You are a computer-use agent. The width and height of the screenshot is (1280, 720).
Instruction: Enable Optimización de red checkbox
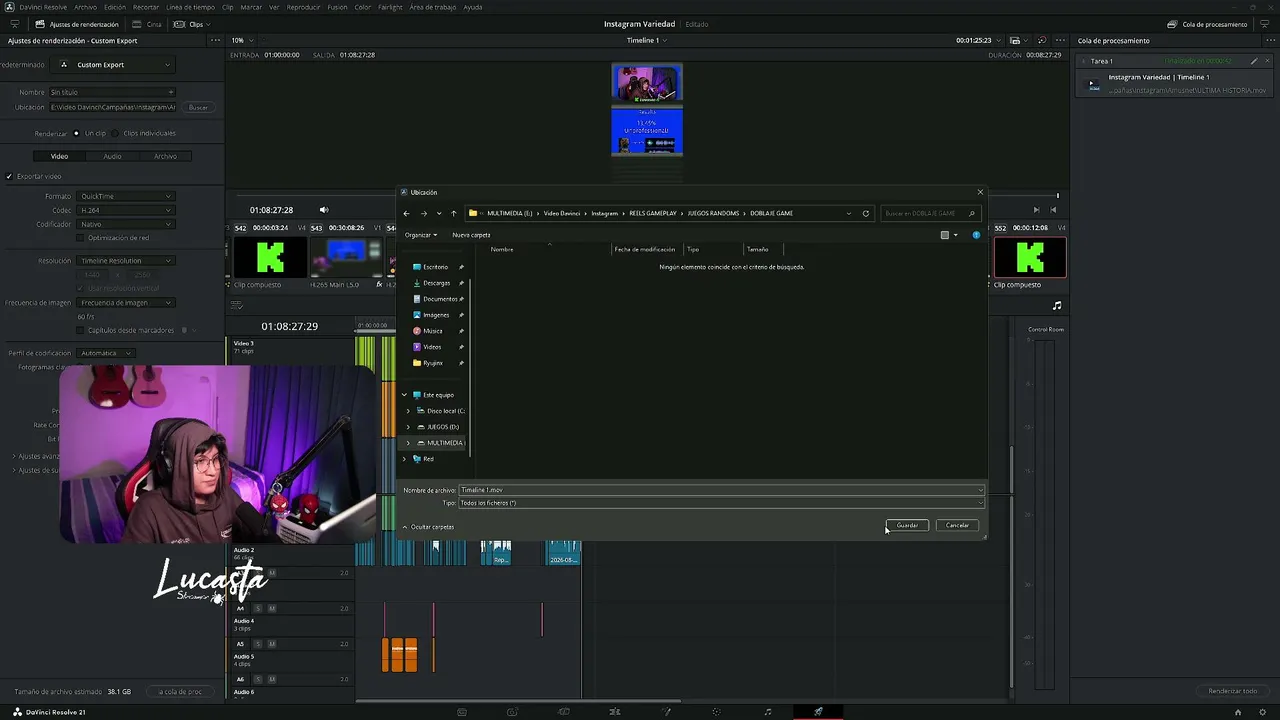(x=80, y=238)
